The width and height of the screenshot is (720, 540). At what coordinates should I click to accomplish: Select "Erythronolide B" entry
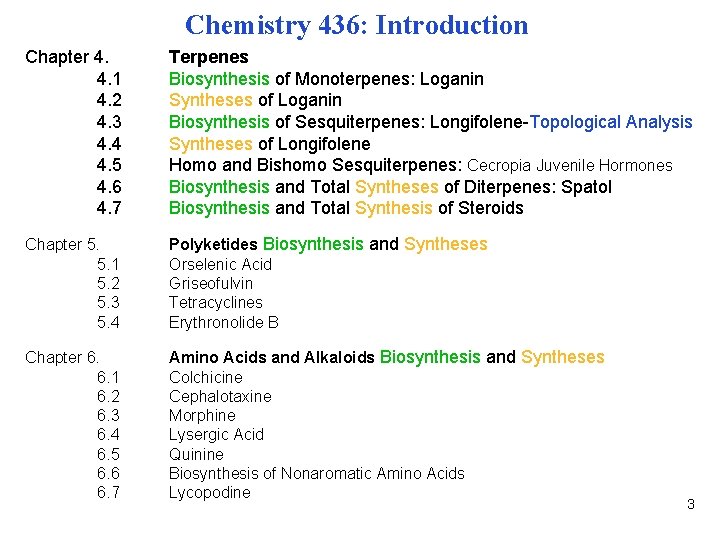pyautogui.click(x=224, y=322)
